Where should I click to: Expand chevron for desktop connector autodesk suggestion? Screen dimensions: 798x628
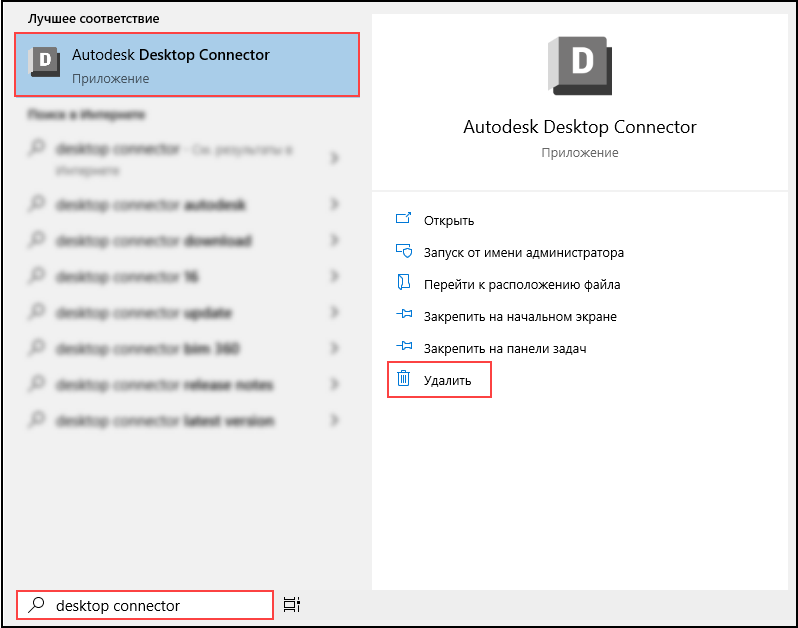pyautogui.click(x=334, y=204)
